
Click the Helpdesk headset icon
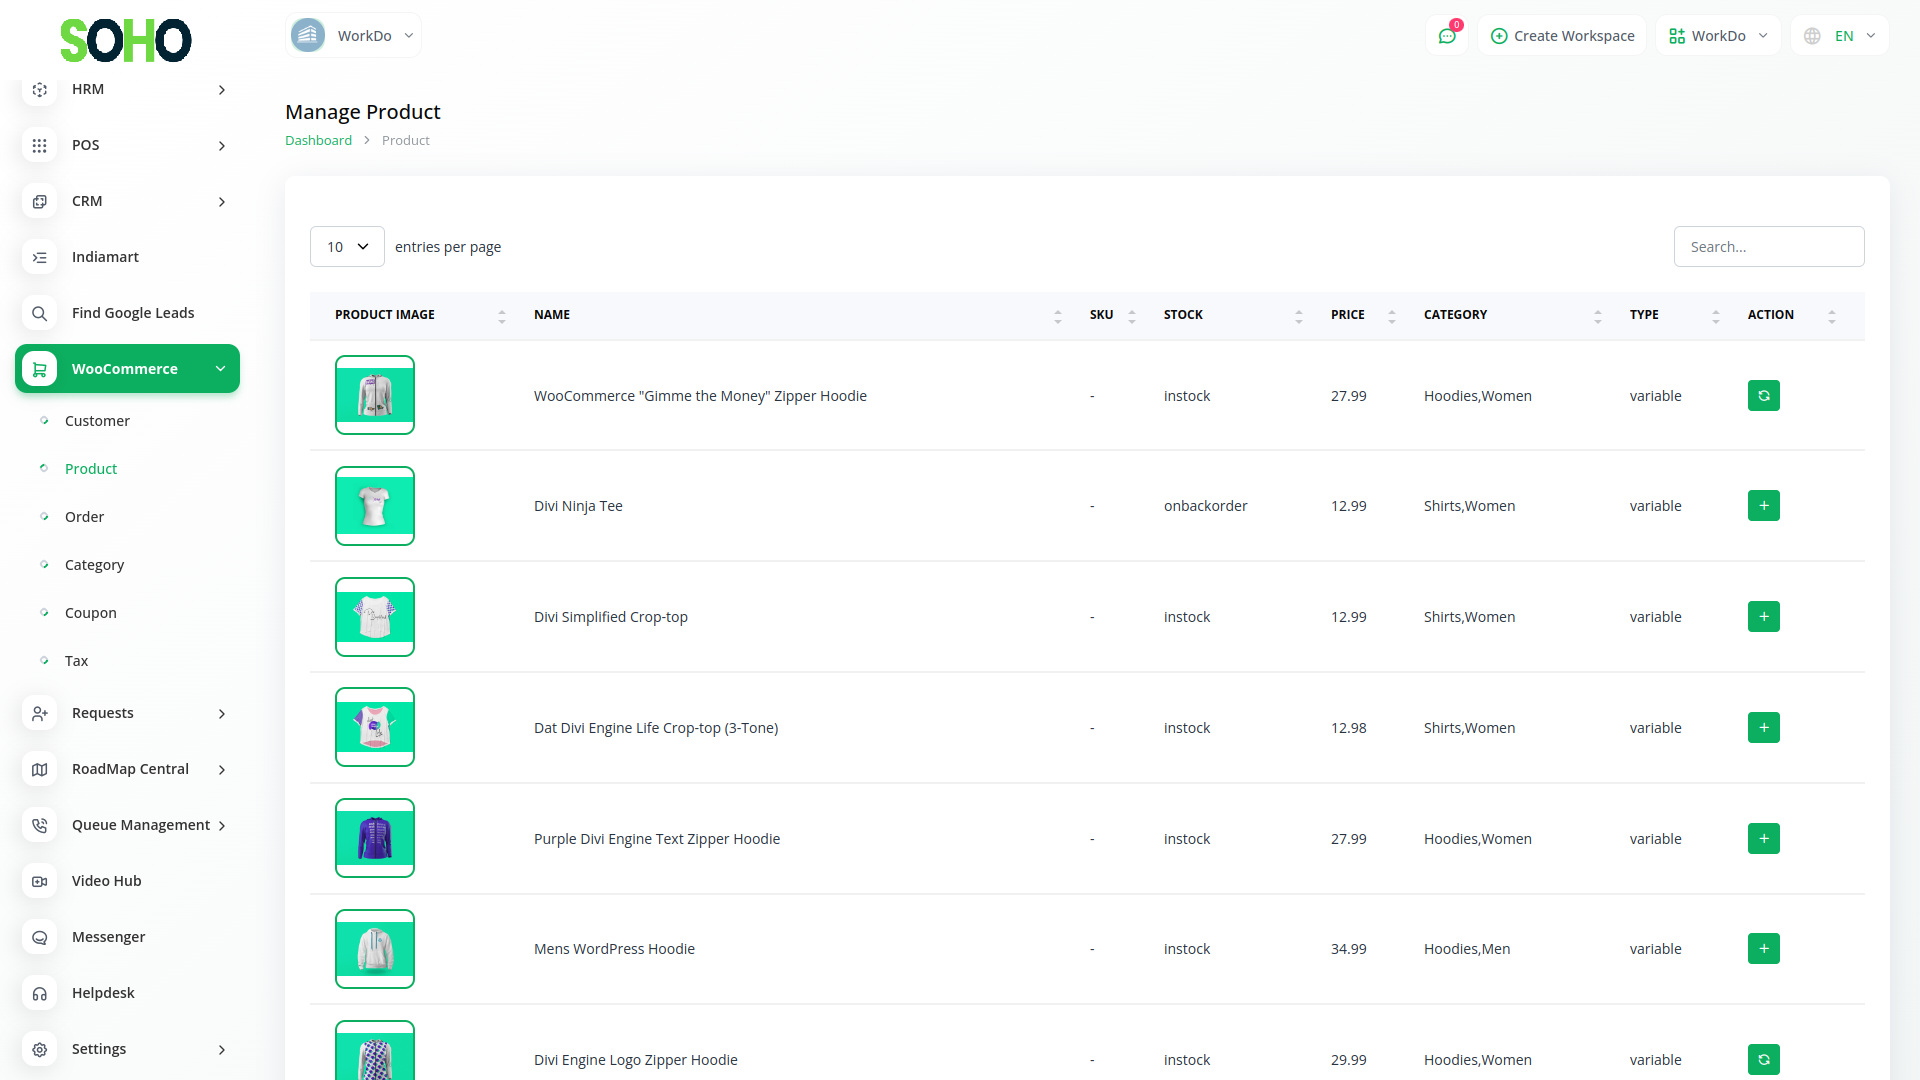coord(39,993)
